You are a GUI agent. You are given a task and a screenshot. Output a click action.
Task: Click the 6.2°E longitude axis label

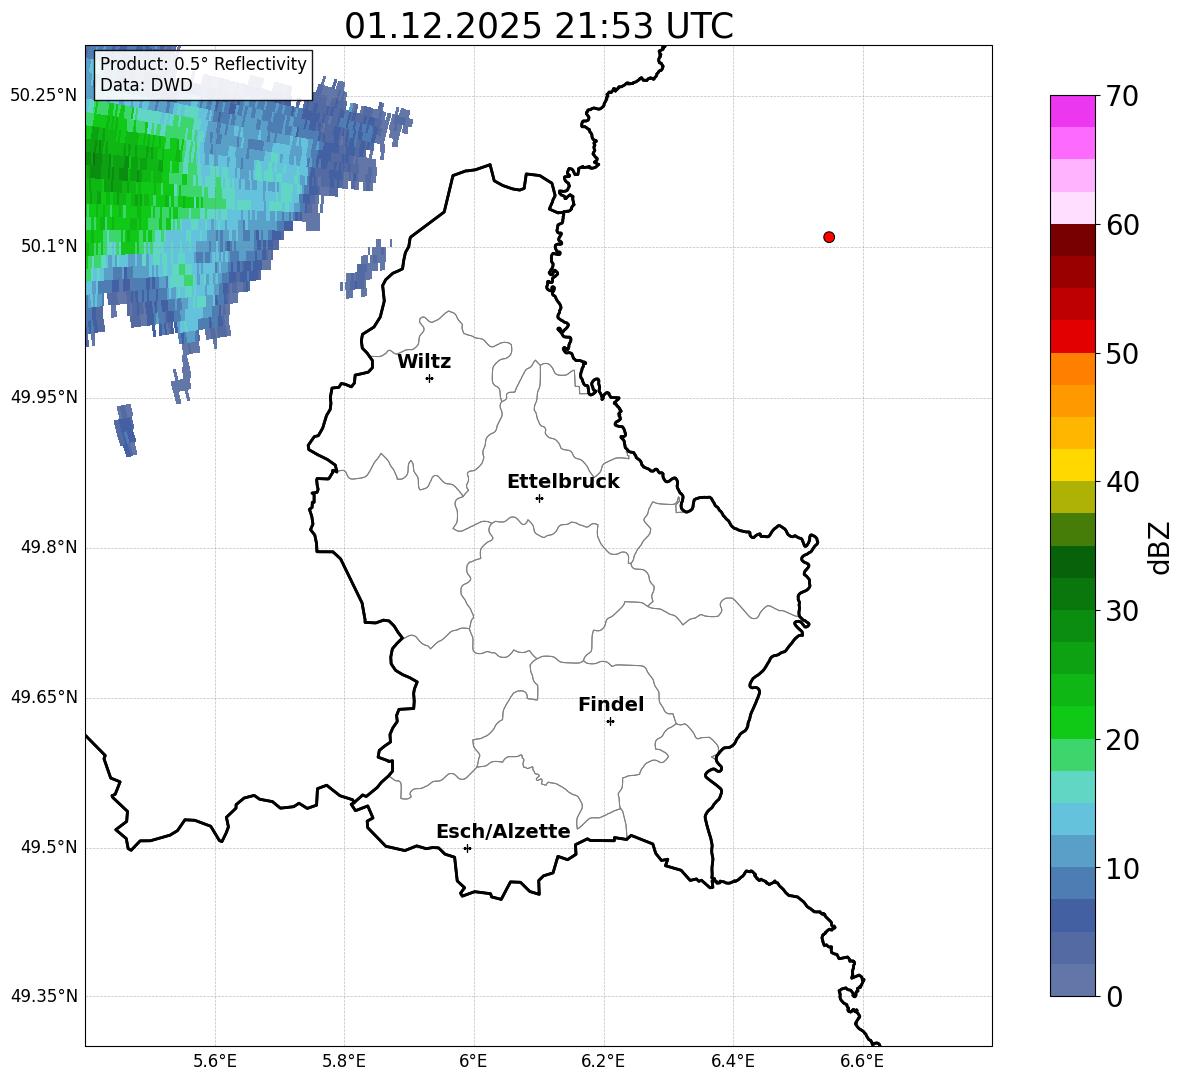point(603,1061)
